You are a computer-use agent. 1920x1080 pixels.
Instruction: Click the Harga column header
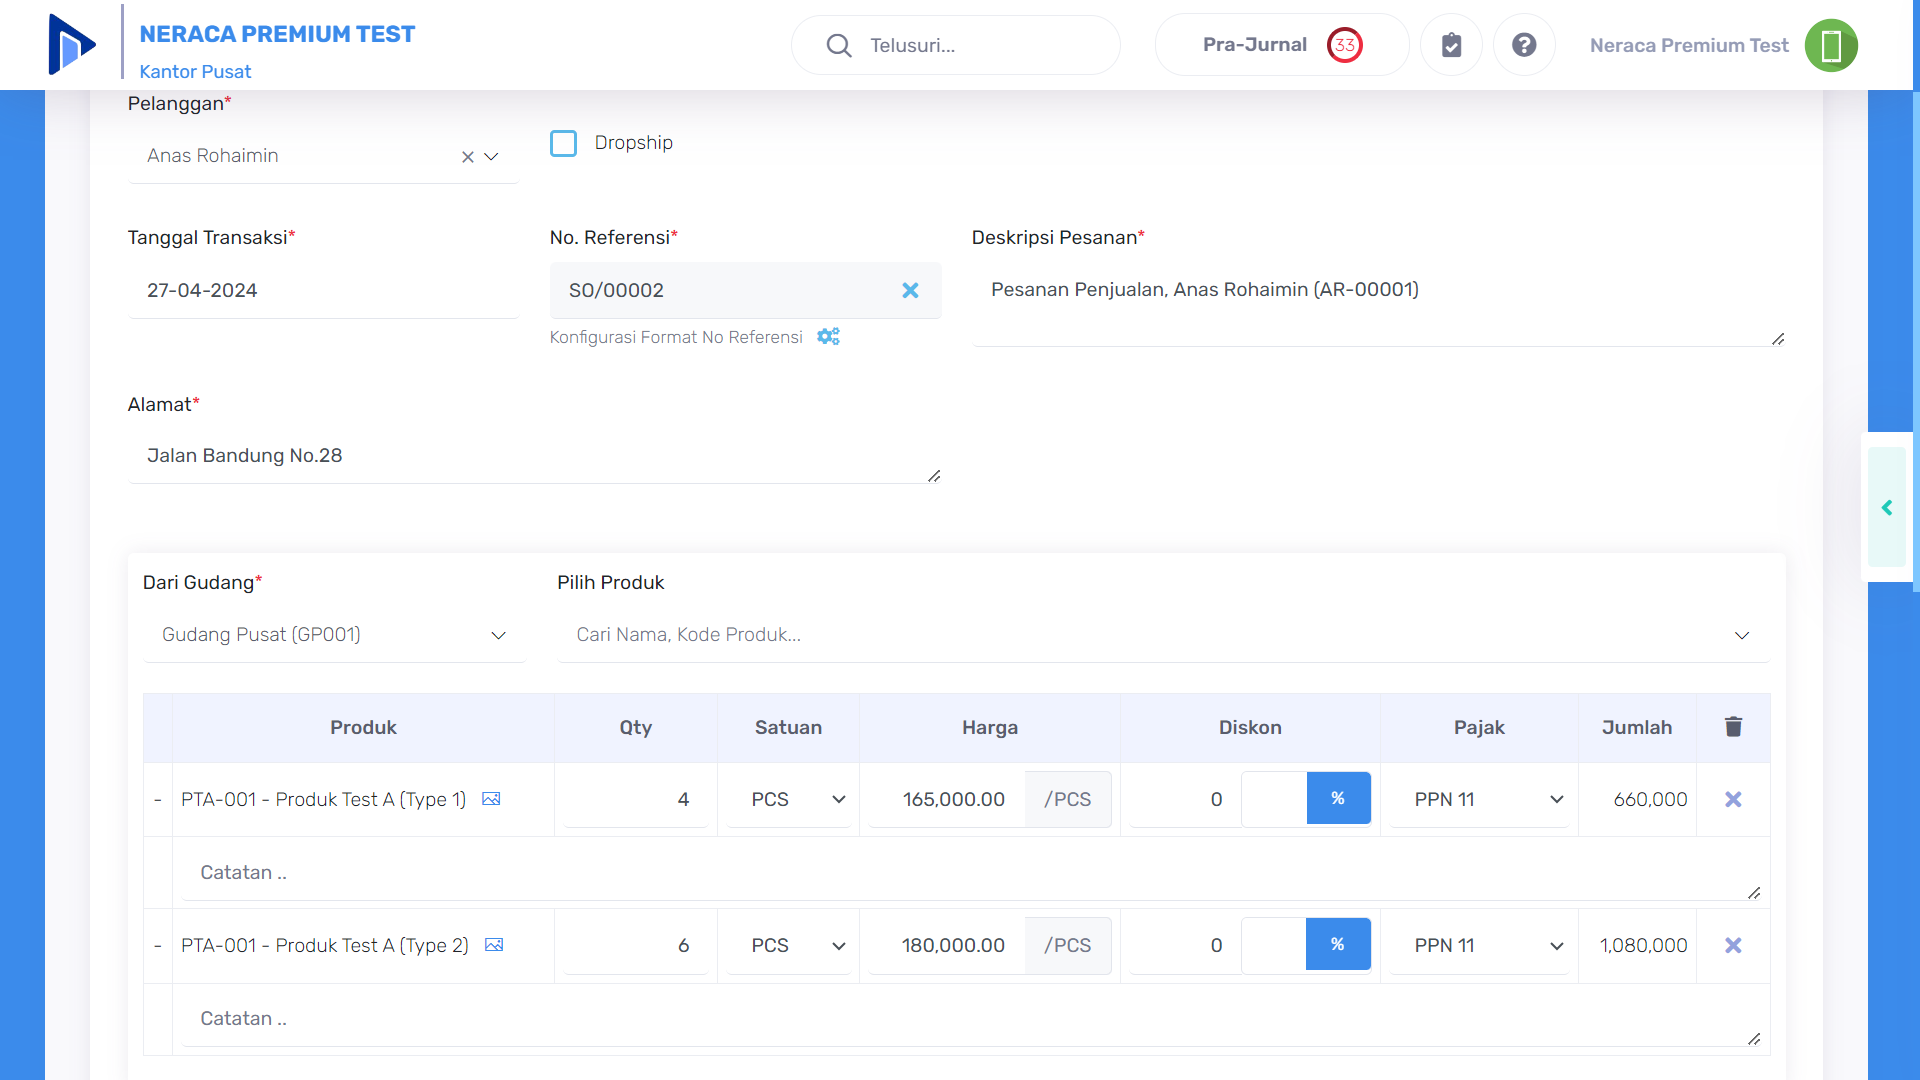click(x=990, y=728)
